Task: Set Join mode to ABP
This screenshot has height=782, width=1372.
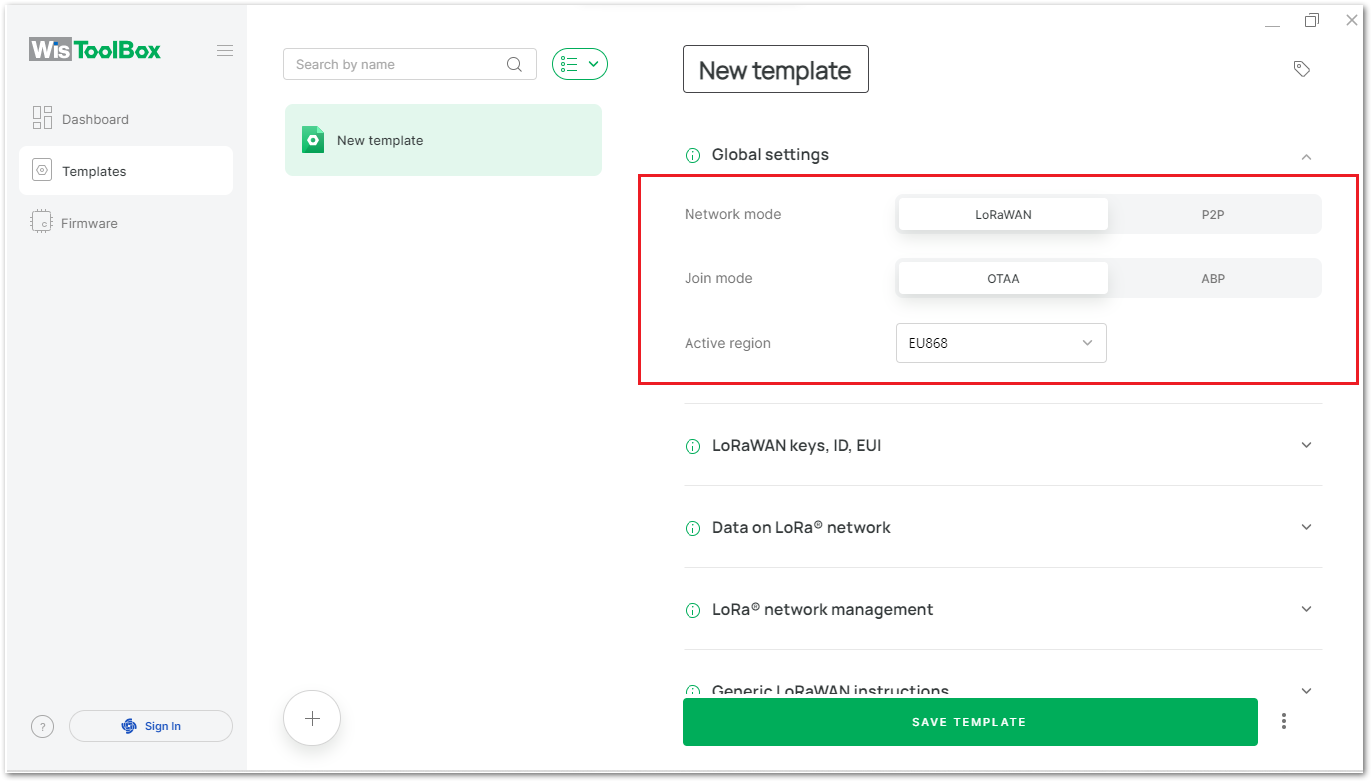Action: (x=1213, y=278)
